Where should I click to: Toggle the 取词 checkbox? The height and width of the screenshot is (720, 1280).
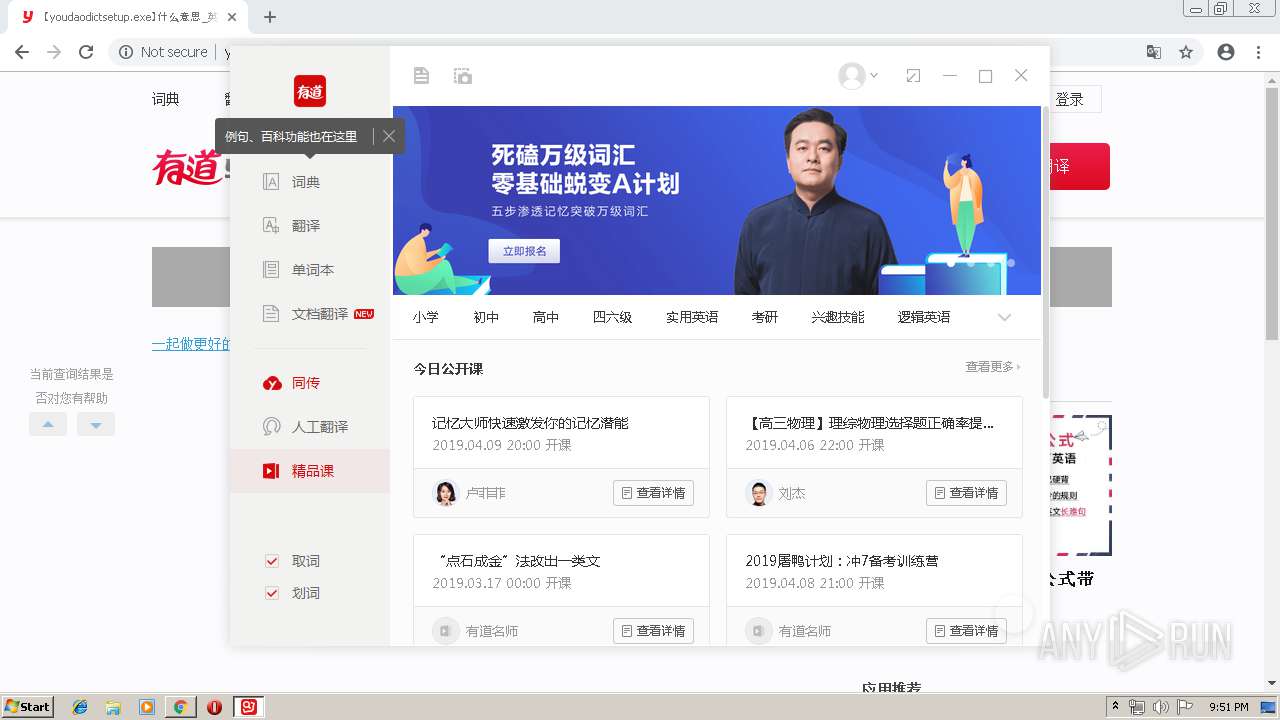(x=271, y=561)
